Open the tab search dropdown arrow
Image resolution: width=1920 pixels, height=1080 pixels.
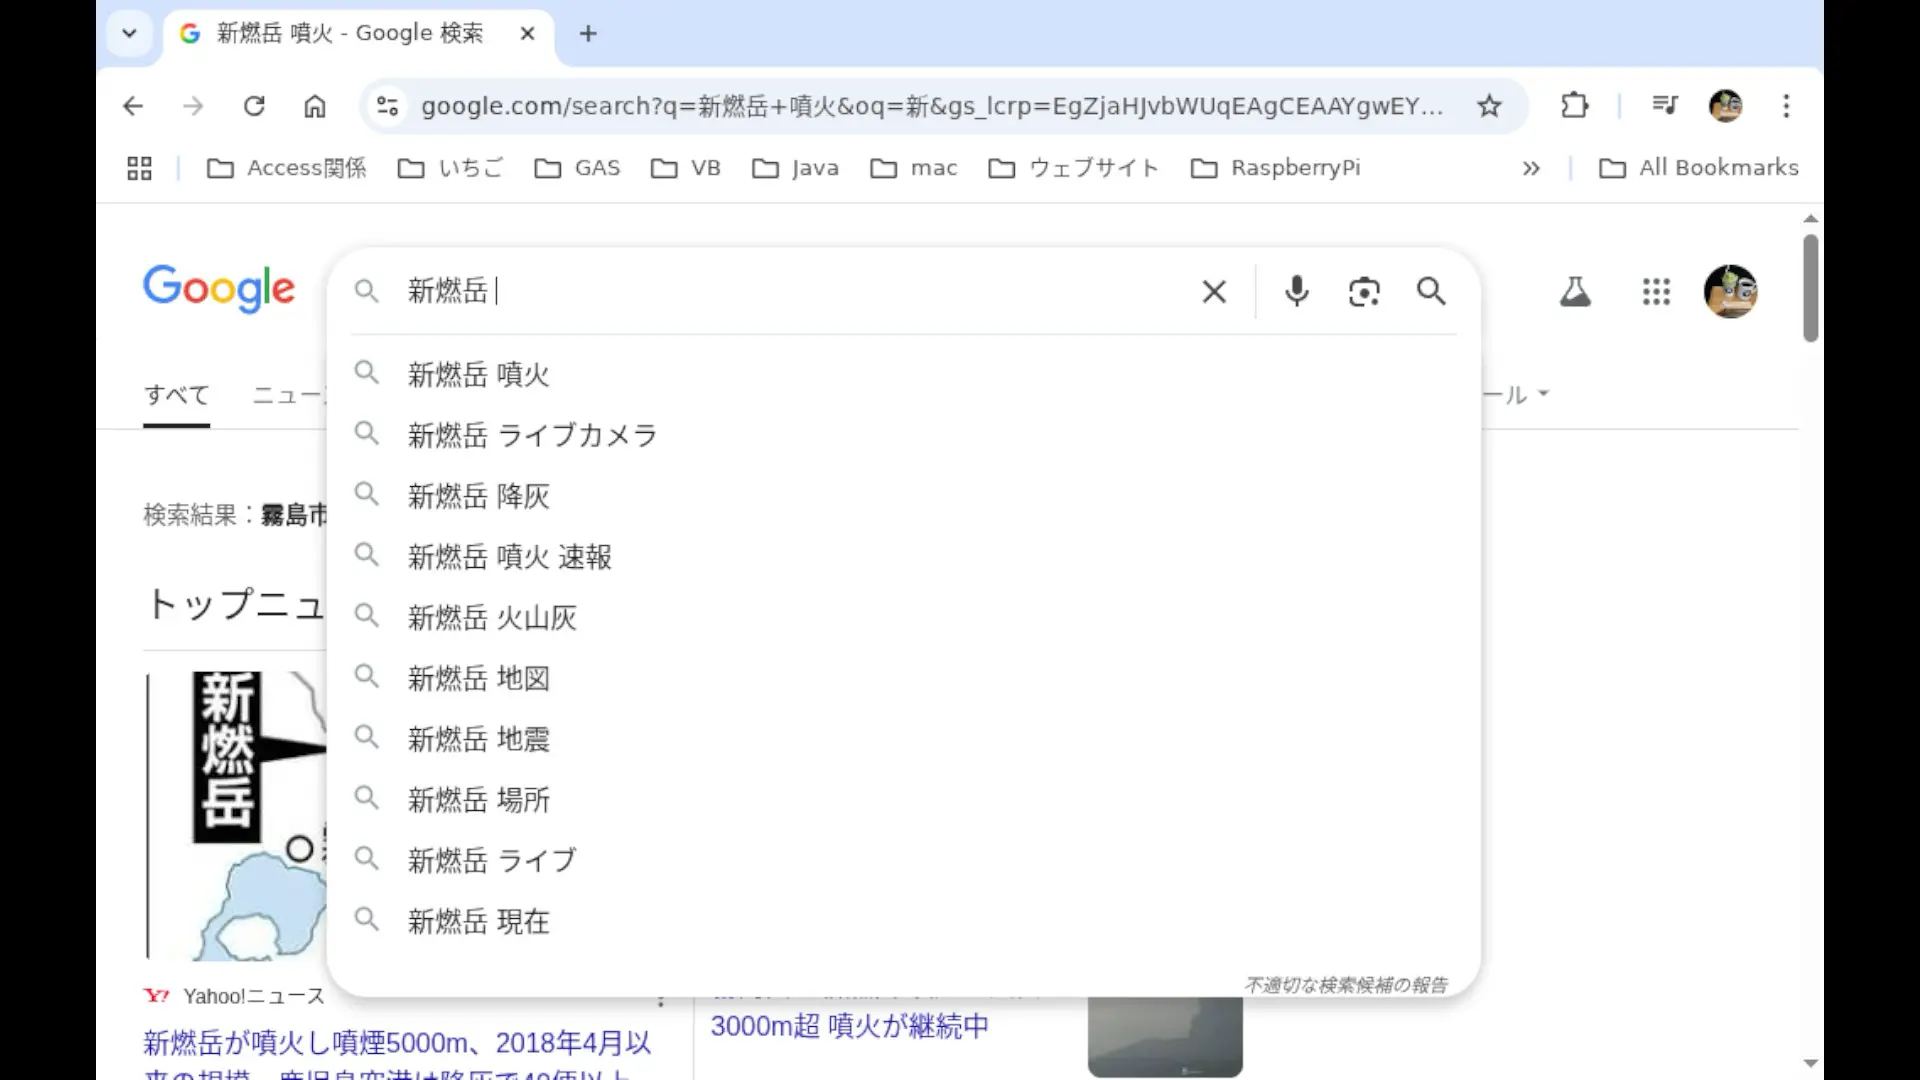(129, 33)
